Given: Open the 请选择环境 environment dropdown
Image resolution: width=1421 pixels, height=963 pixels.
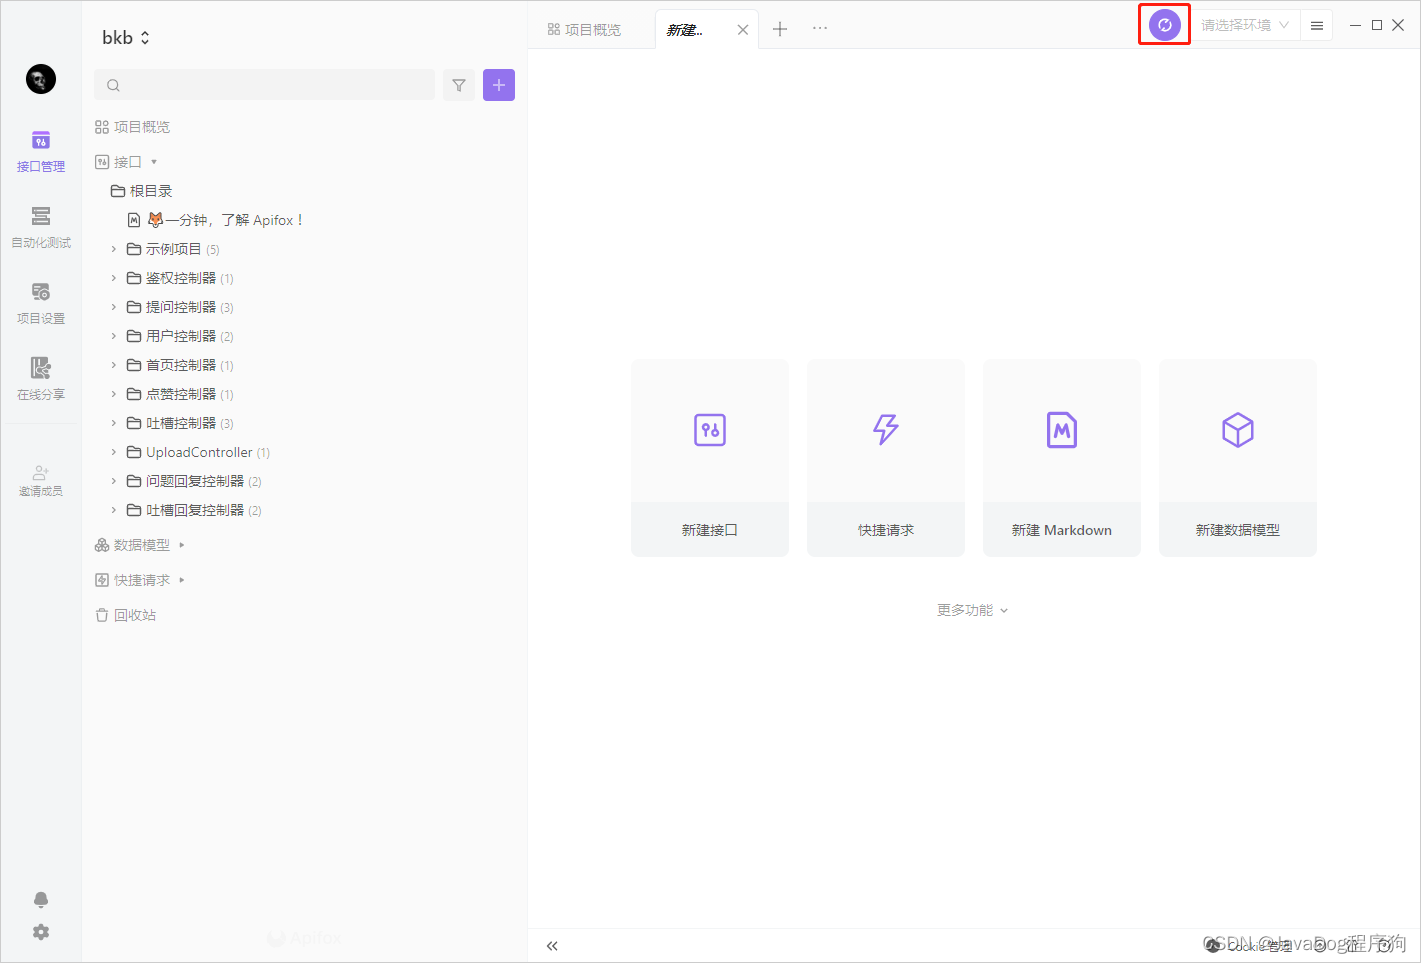Looking at the screenshot, I should (x=1245, y=25).
